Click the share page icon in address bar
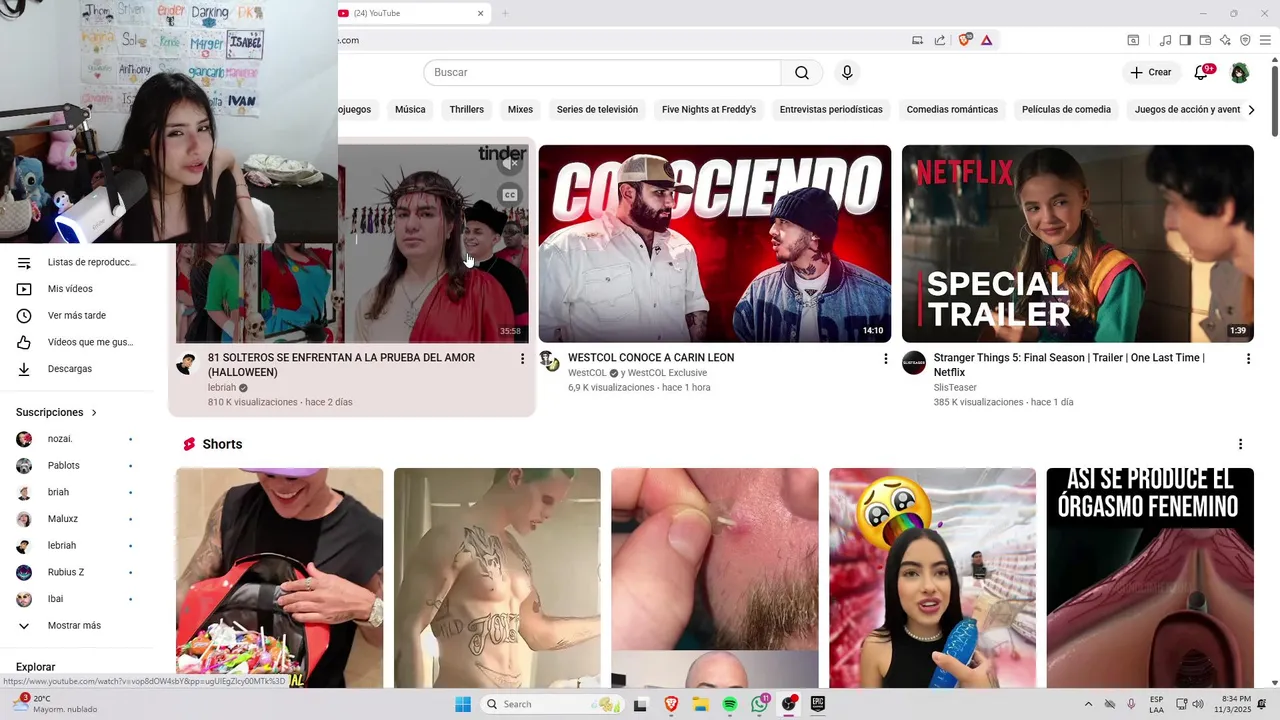This screenshot has width=1280, height=720. pos(940,40)
